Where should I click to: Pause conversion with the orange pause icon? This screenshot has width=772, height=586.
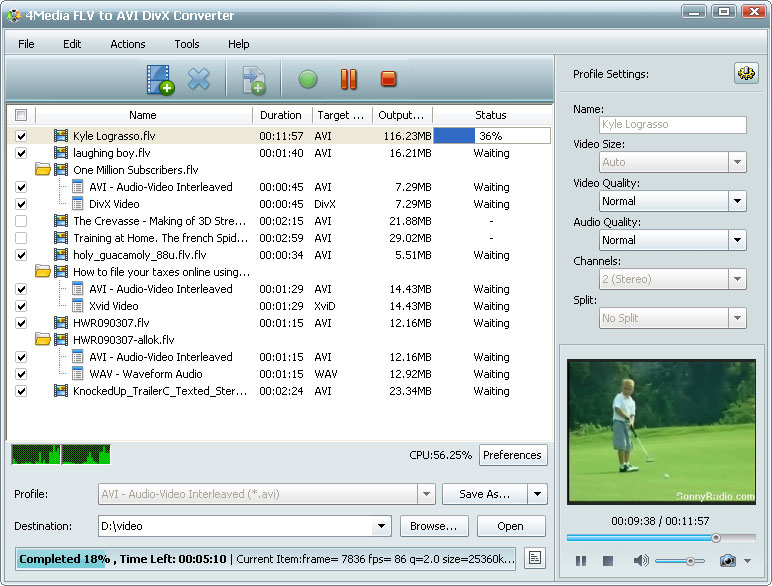click(349, 79)
